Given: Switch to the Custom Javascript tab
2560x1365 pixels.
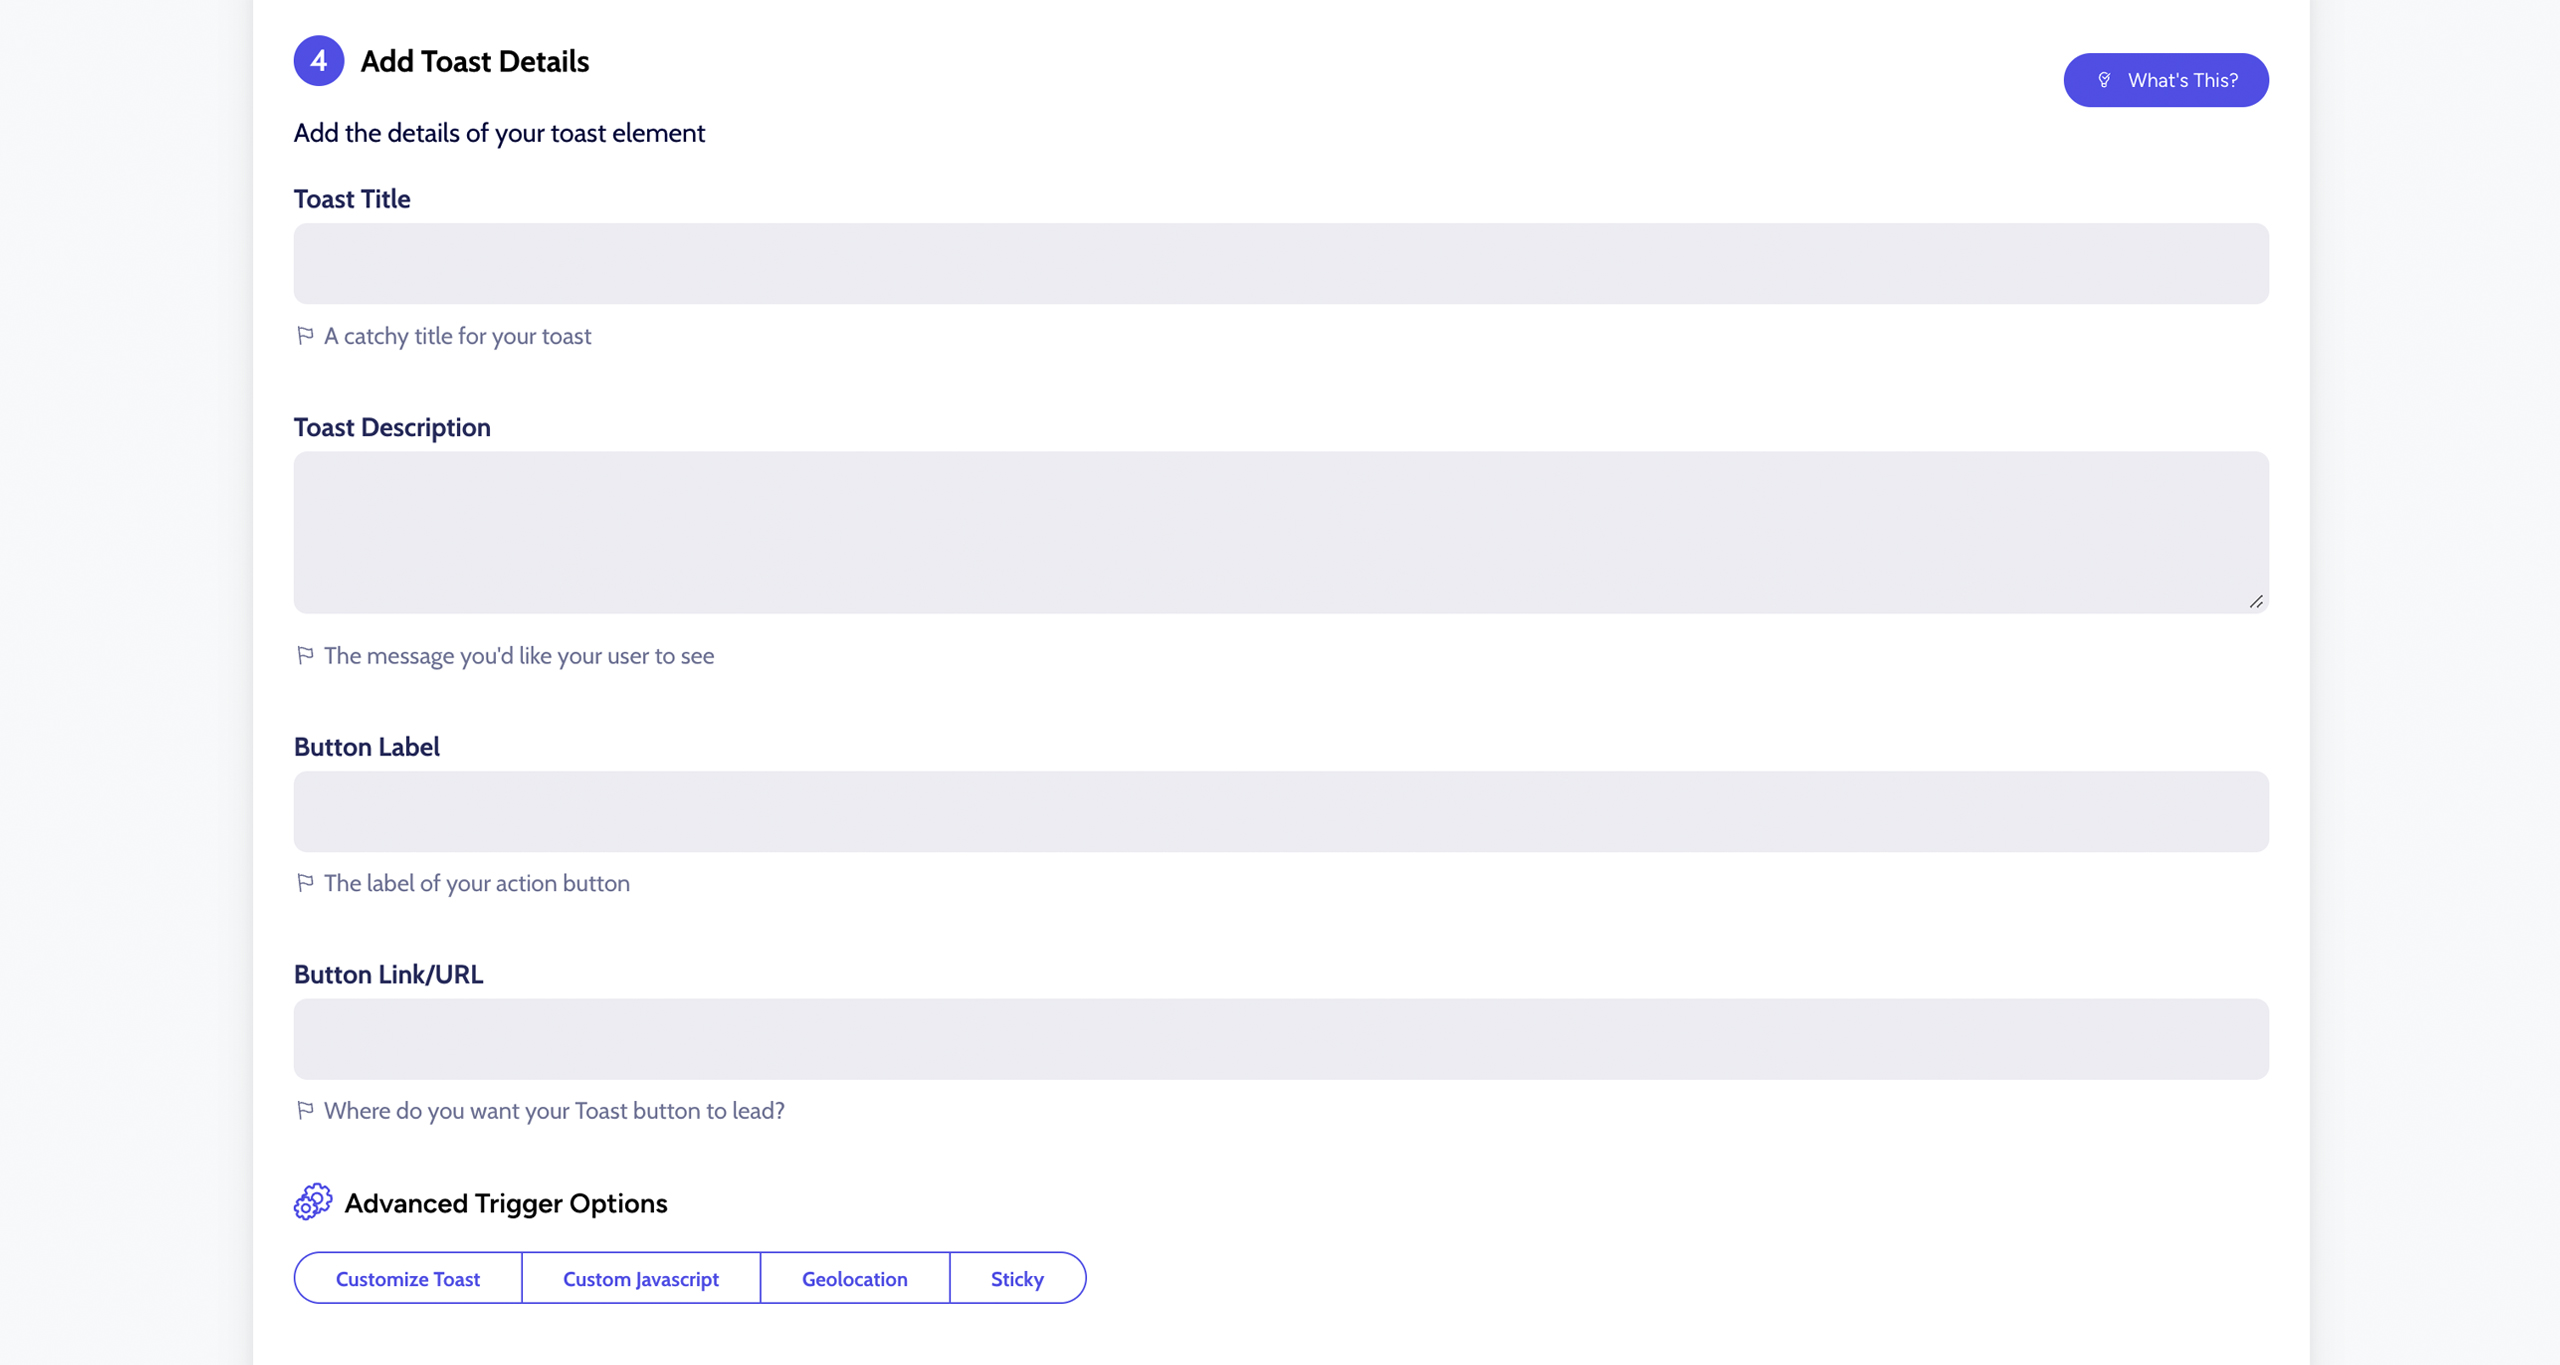Looking at the screenshot, I should 641,1278.
